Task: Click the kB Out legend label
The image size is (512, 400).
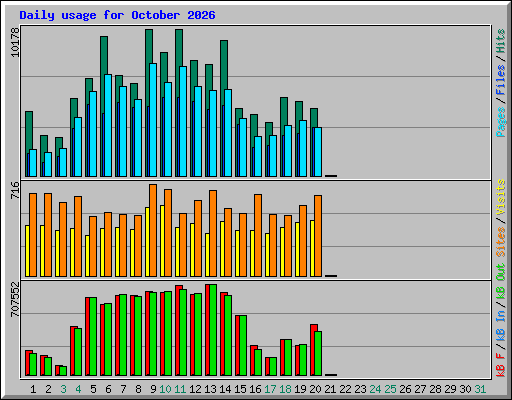Action: [500, 282]
